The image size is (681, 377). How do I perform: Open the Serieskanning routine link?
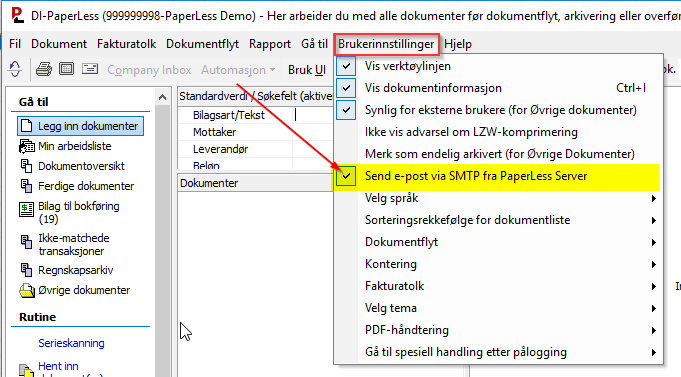coord(71,343)
